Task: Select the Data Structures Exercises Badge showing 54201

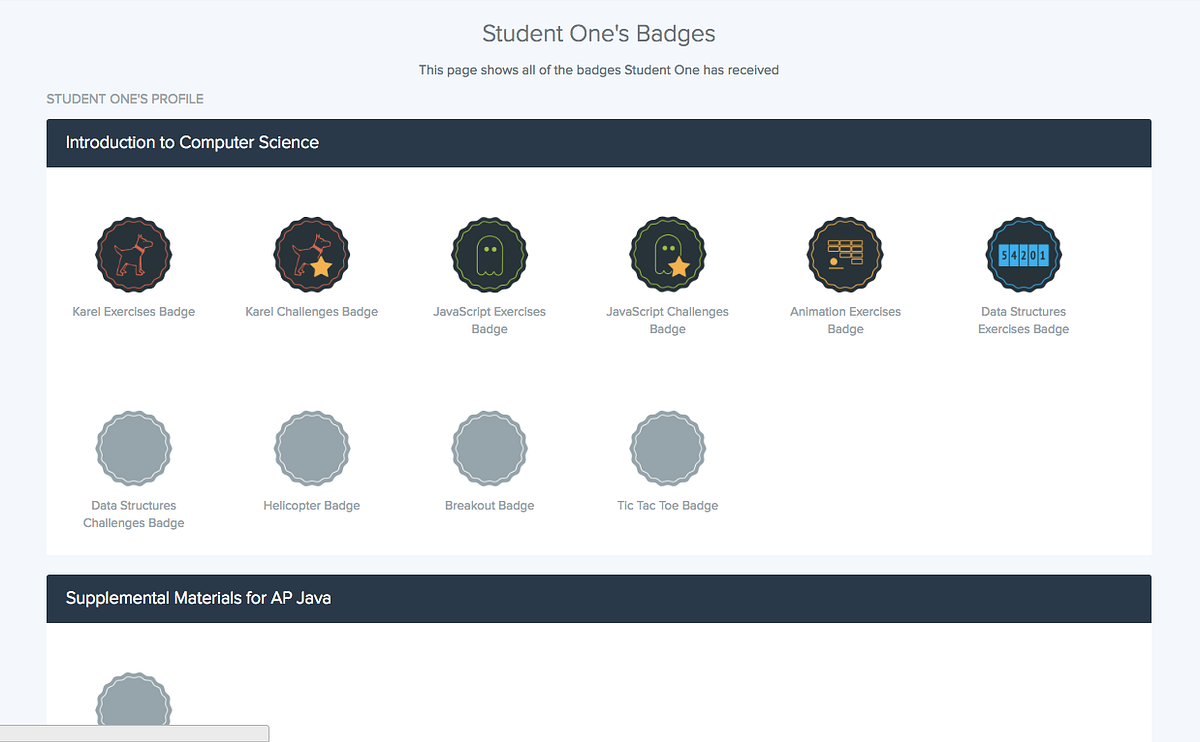Action: click(1023, 254)
